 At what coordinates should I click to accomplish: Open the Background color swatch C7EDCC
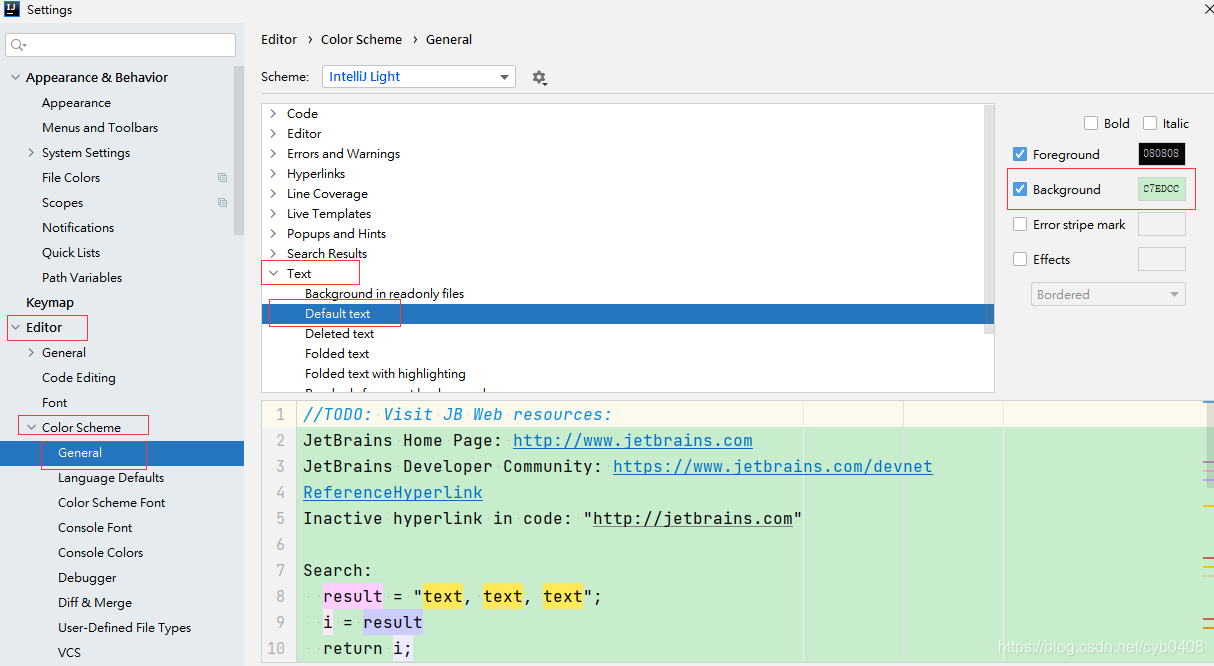[1162, 189]
